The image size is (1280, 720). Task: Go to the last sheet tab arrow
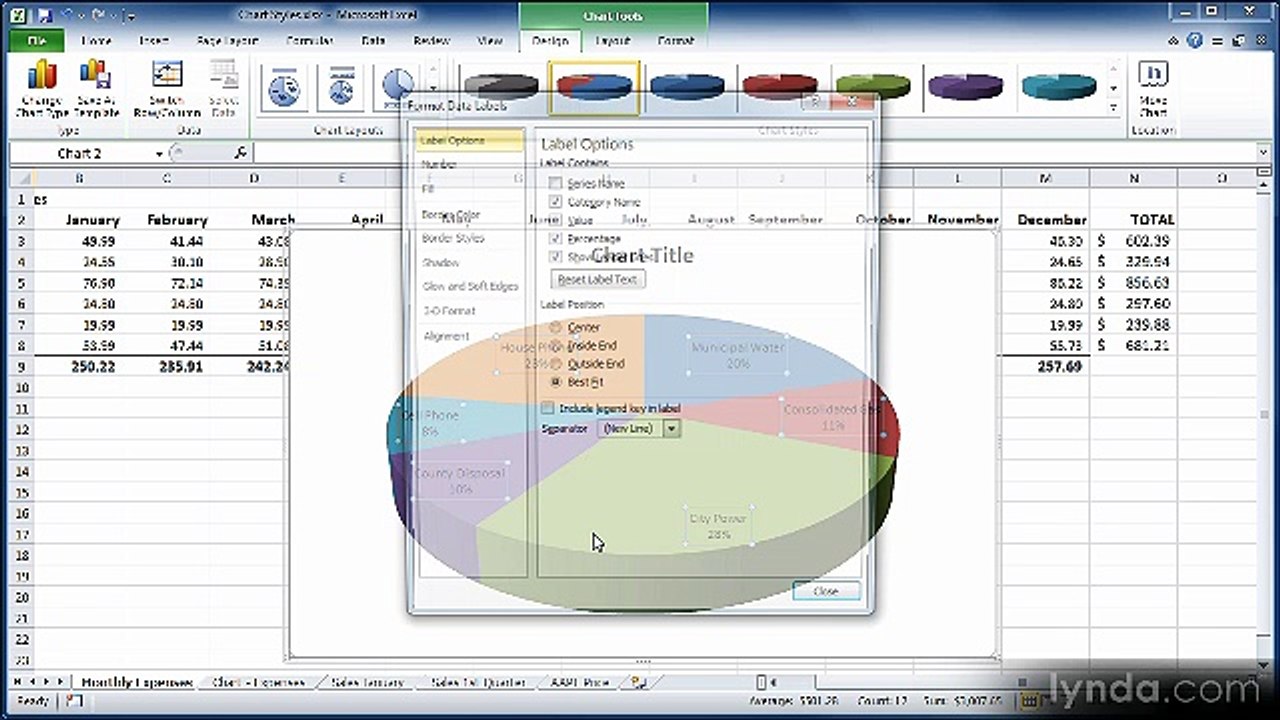62,682
